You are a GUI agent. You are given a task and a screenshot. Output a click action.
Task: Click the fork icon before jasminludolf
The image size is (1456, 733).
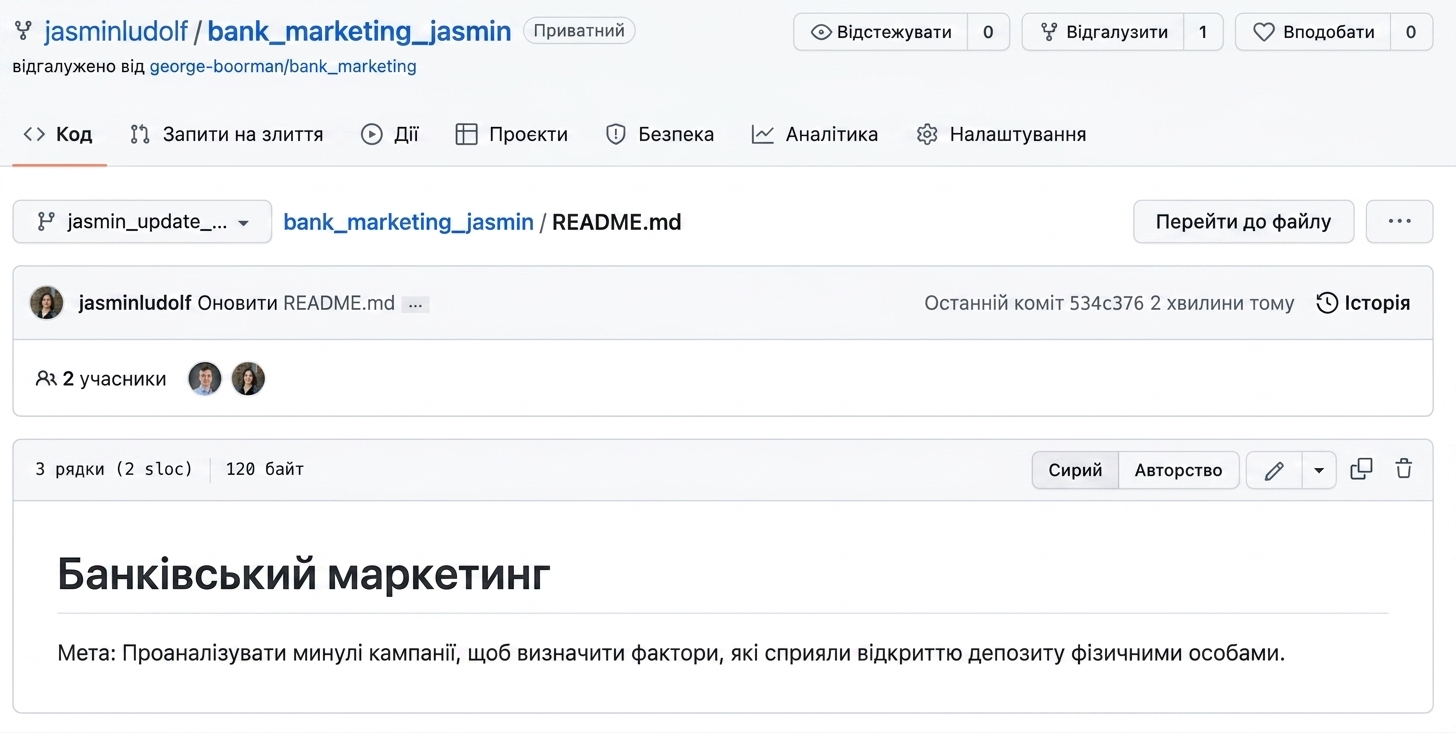coord(23,31)
